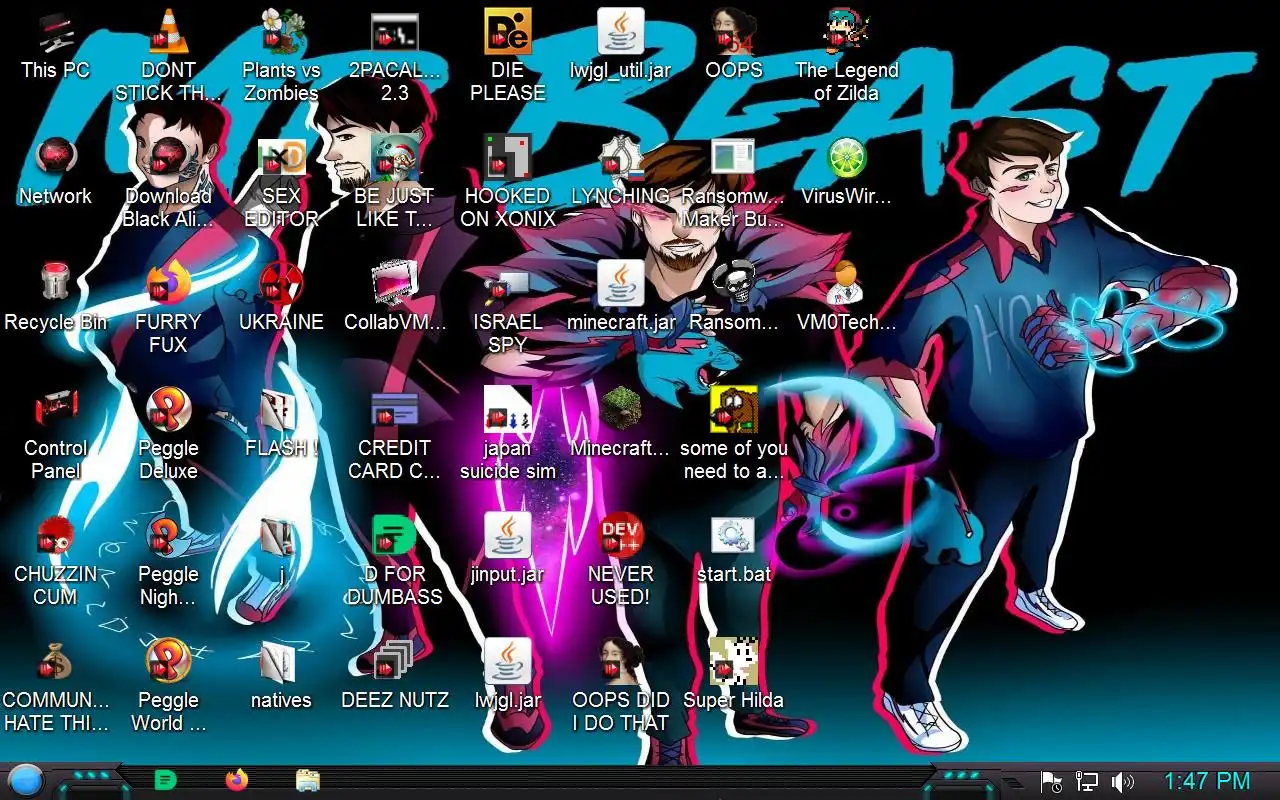Open the Firefox FURRY FUX shortcut
This screenshot has height=800, width=1280.
point(168,285)
